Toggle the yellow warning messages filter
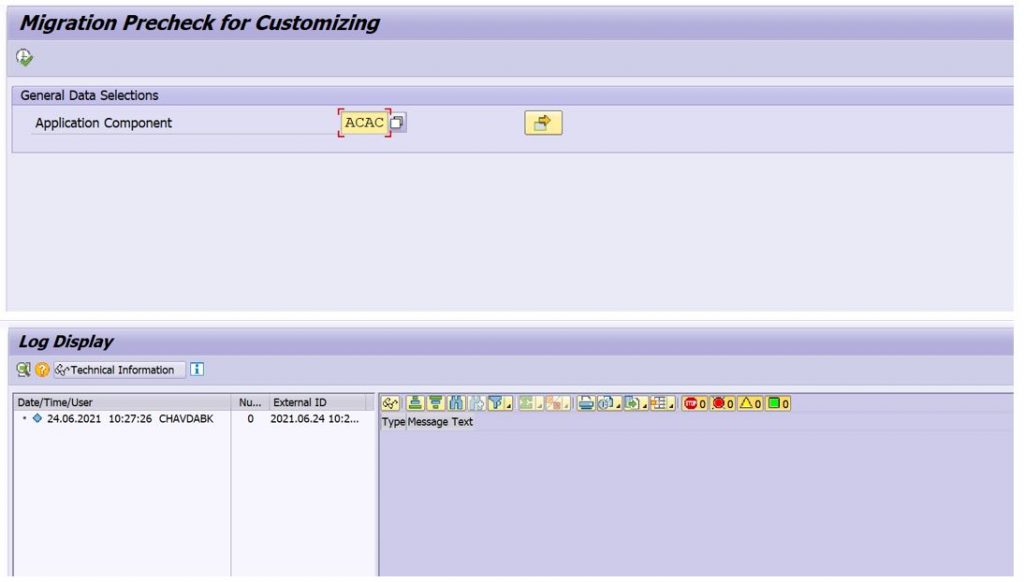This screenshot has width=1024, height=582. [750, 404]
